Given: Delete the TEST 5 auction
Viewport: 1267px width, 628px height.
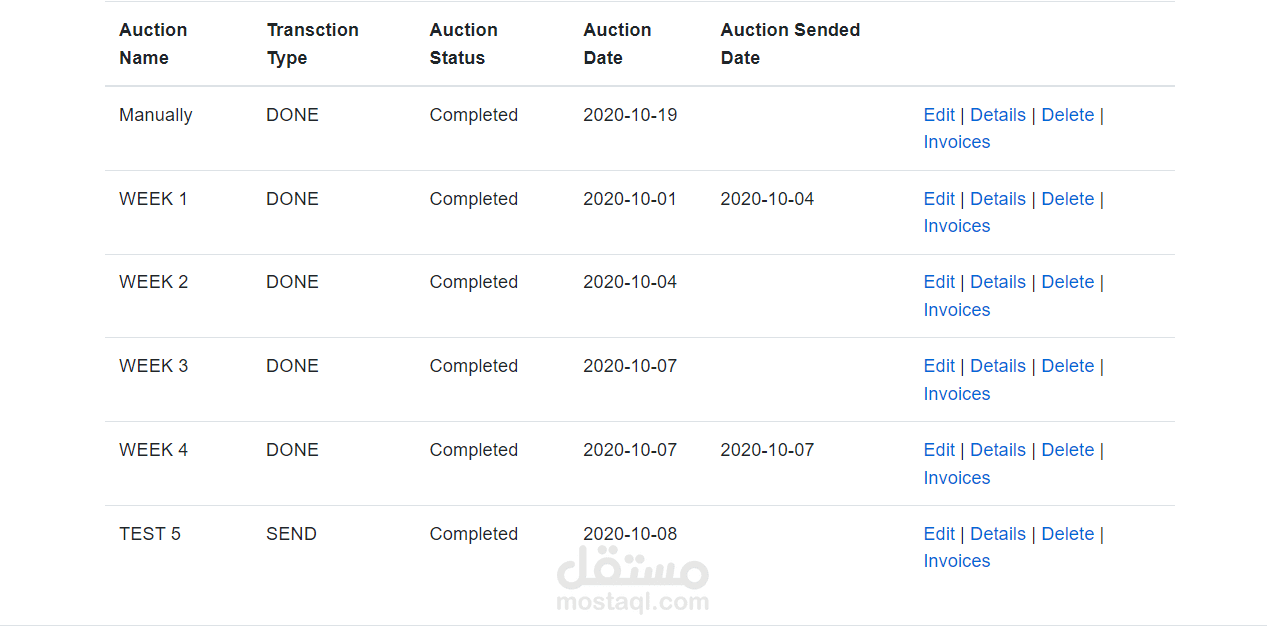Looking at the screenshot, I should 1067,534.
